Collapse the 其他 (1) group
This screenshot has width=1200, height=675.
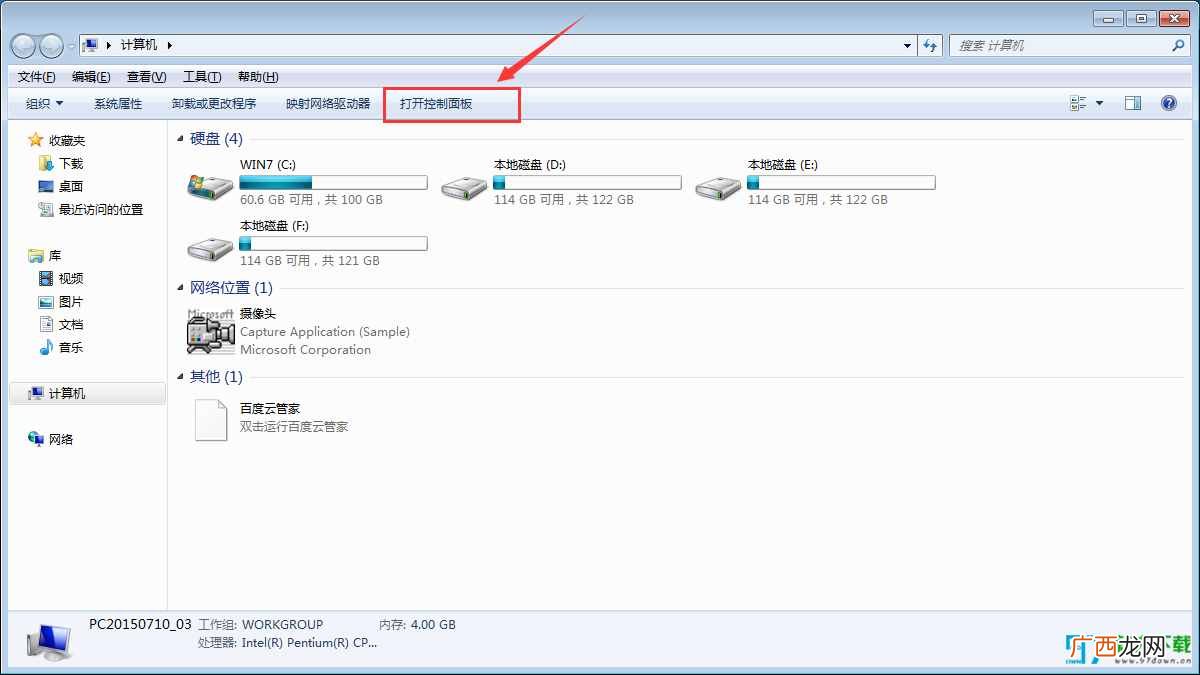pos(181,377)
